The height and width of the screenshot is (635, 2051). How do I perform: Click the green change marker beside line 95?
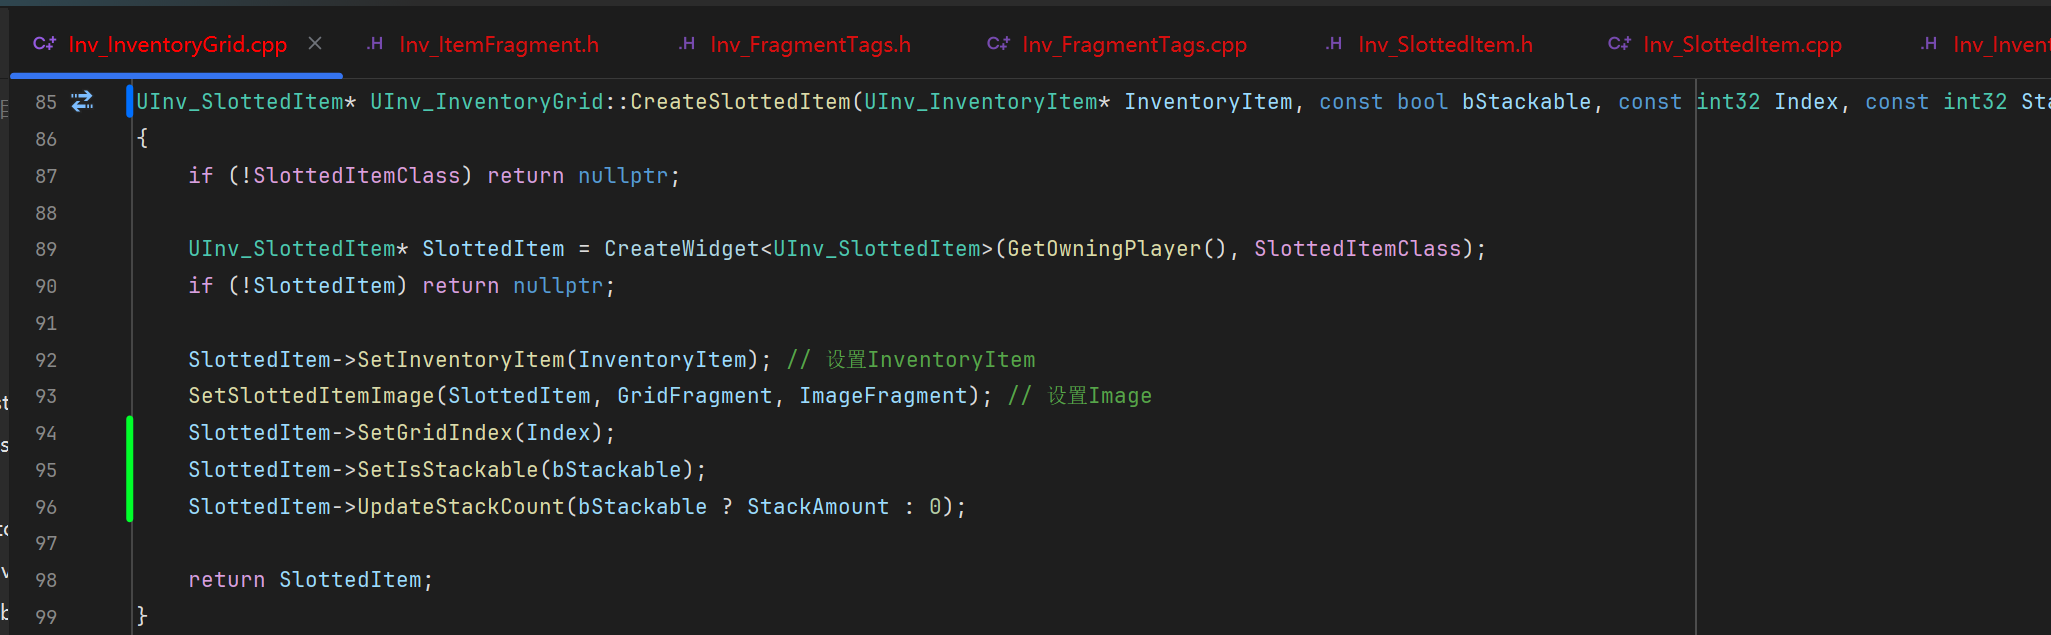click(130, 470)
